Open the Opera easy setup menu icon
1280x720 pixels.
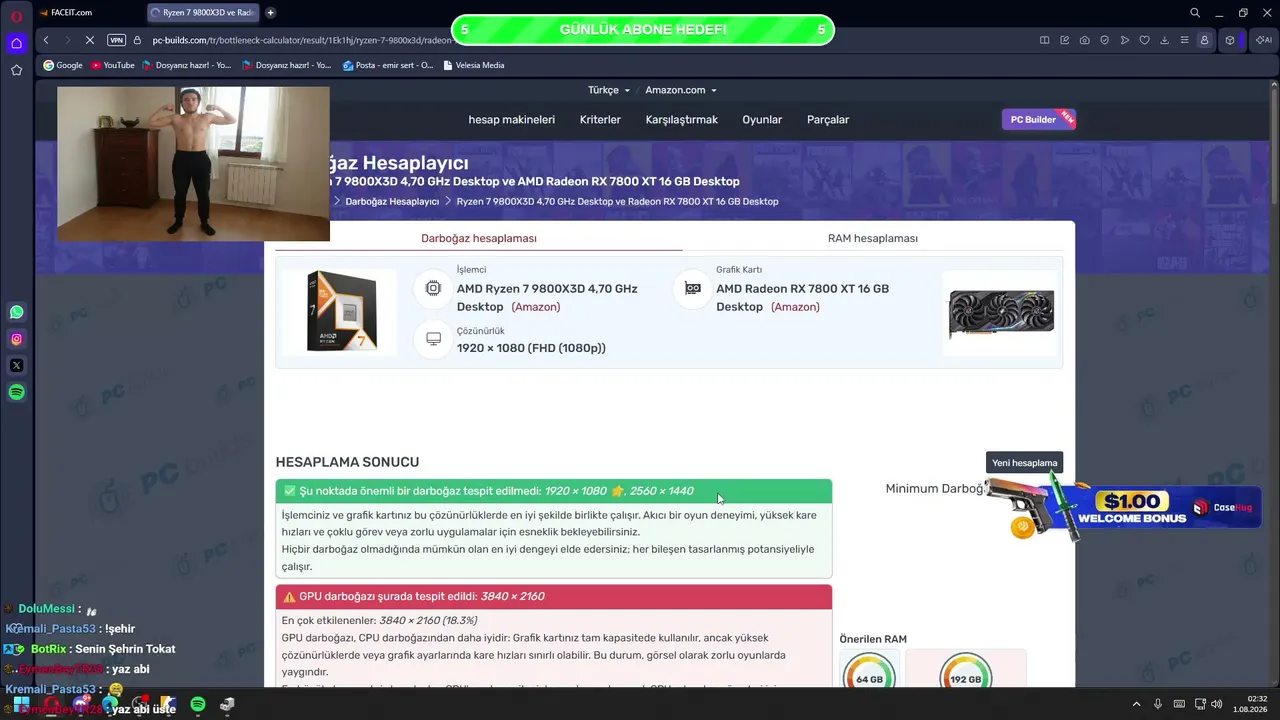(x=1184, y=40)
